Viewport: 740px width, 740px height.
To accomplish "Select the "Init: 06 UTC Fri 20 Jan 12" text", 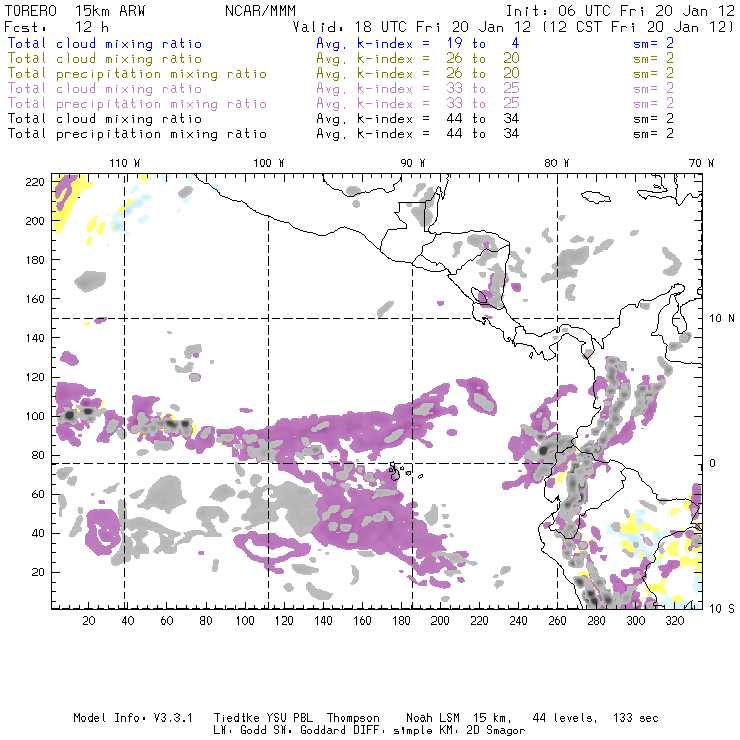I will [x=620, y=11].
